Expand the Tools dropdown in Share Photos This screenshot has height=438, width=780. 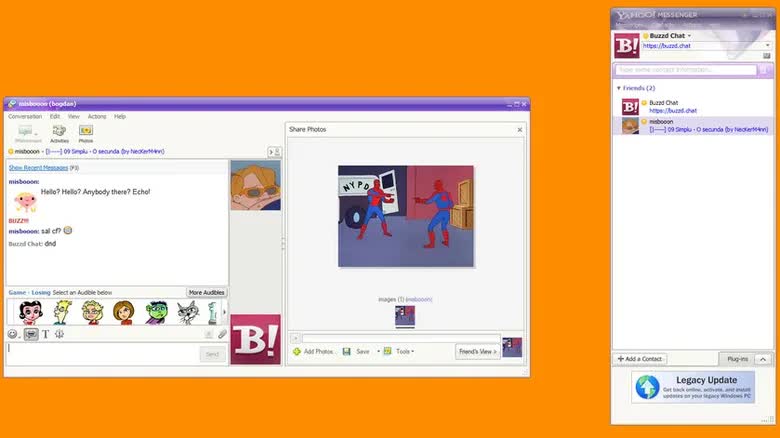point(404,351)
